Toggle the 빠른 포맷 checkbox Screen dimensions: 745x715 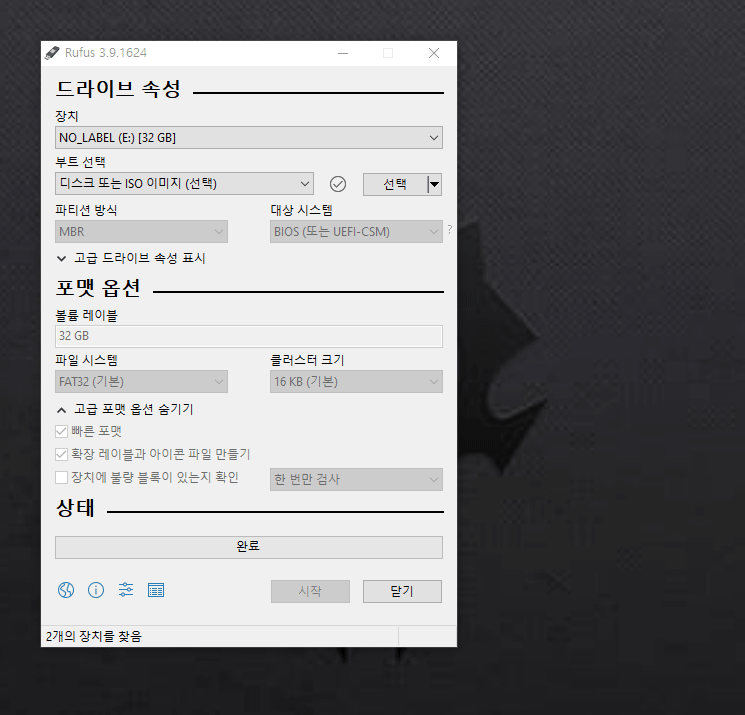pyautogui.click(x=61, y=431)
